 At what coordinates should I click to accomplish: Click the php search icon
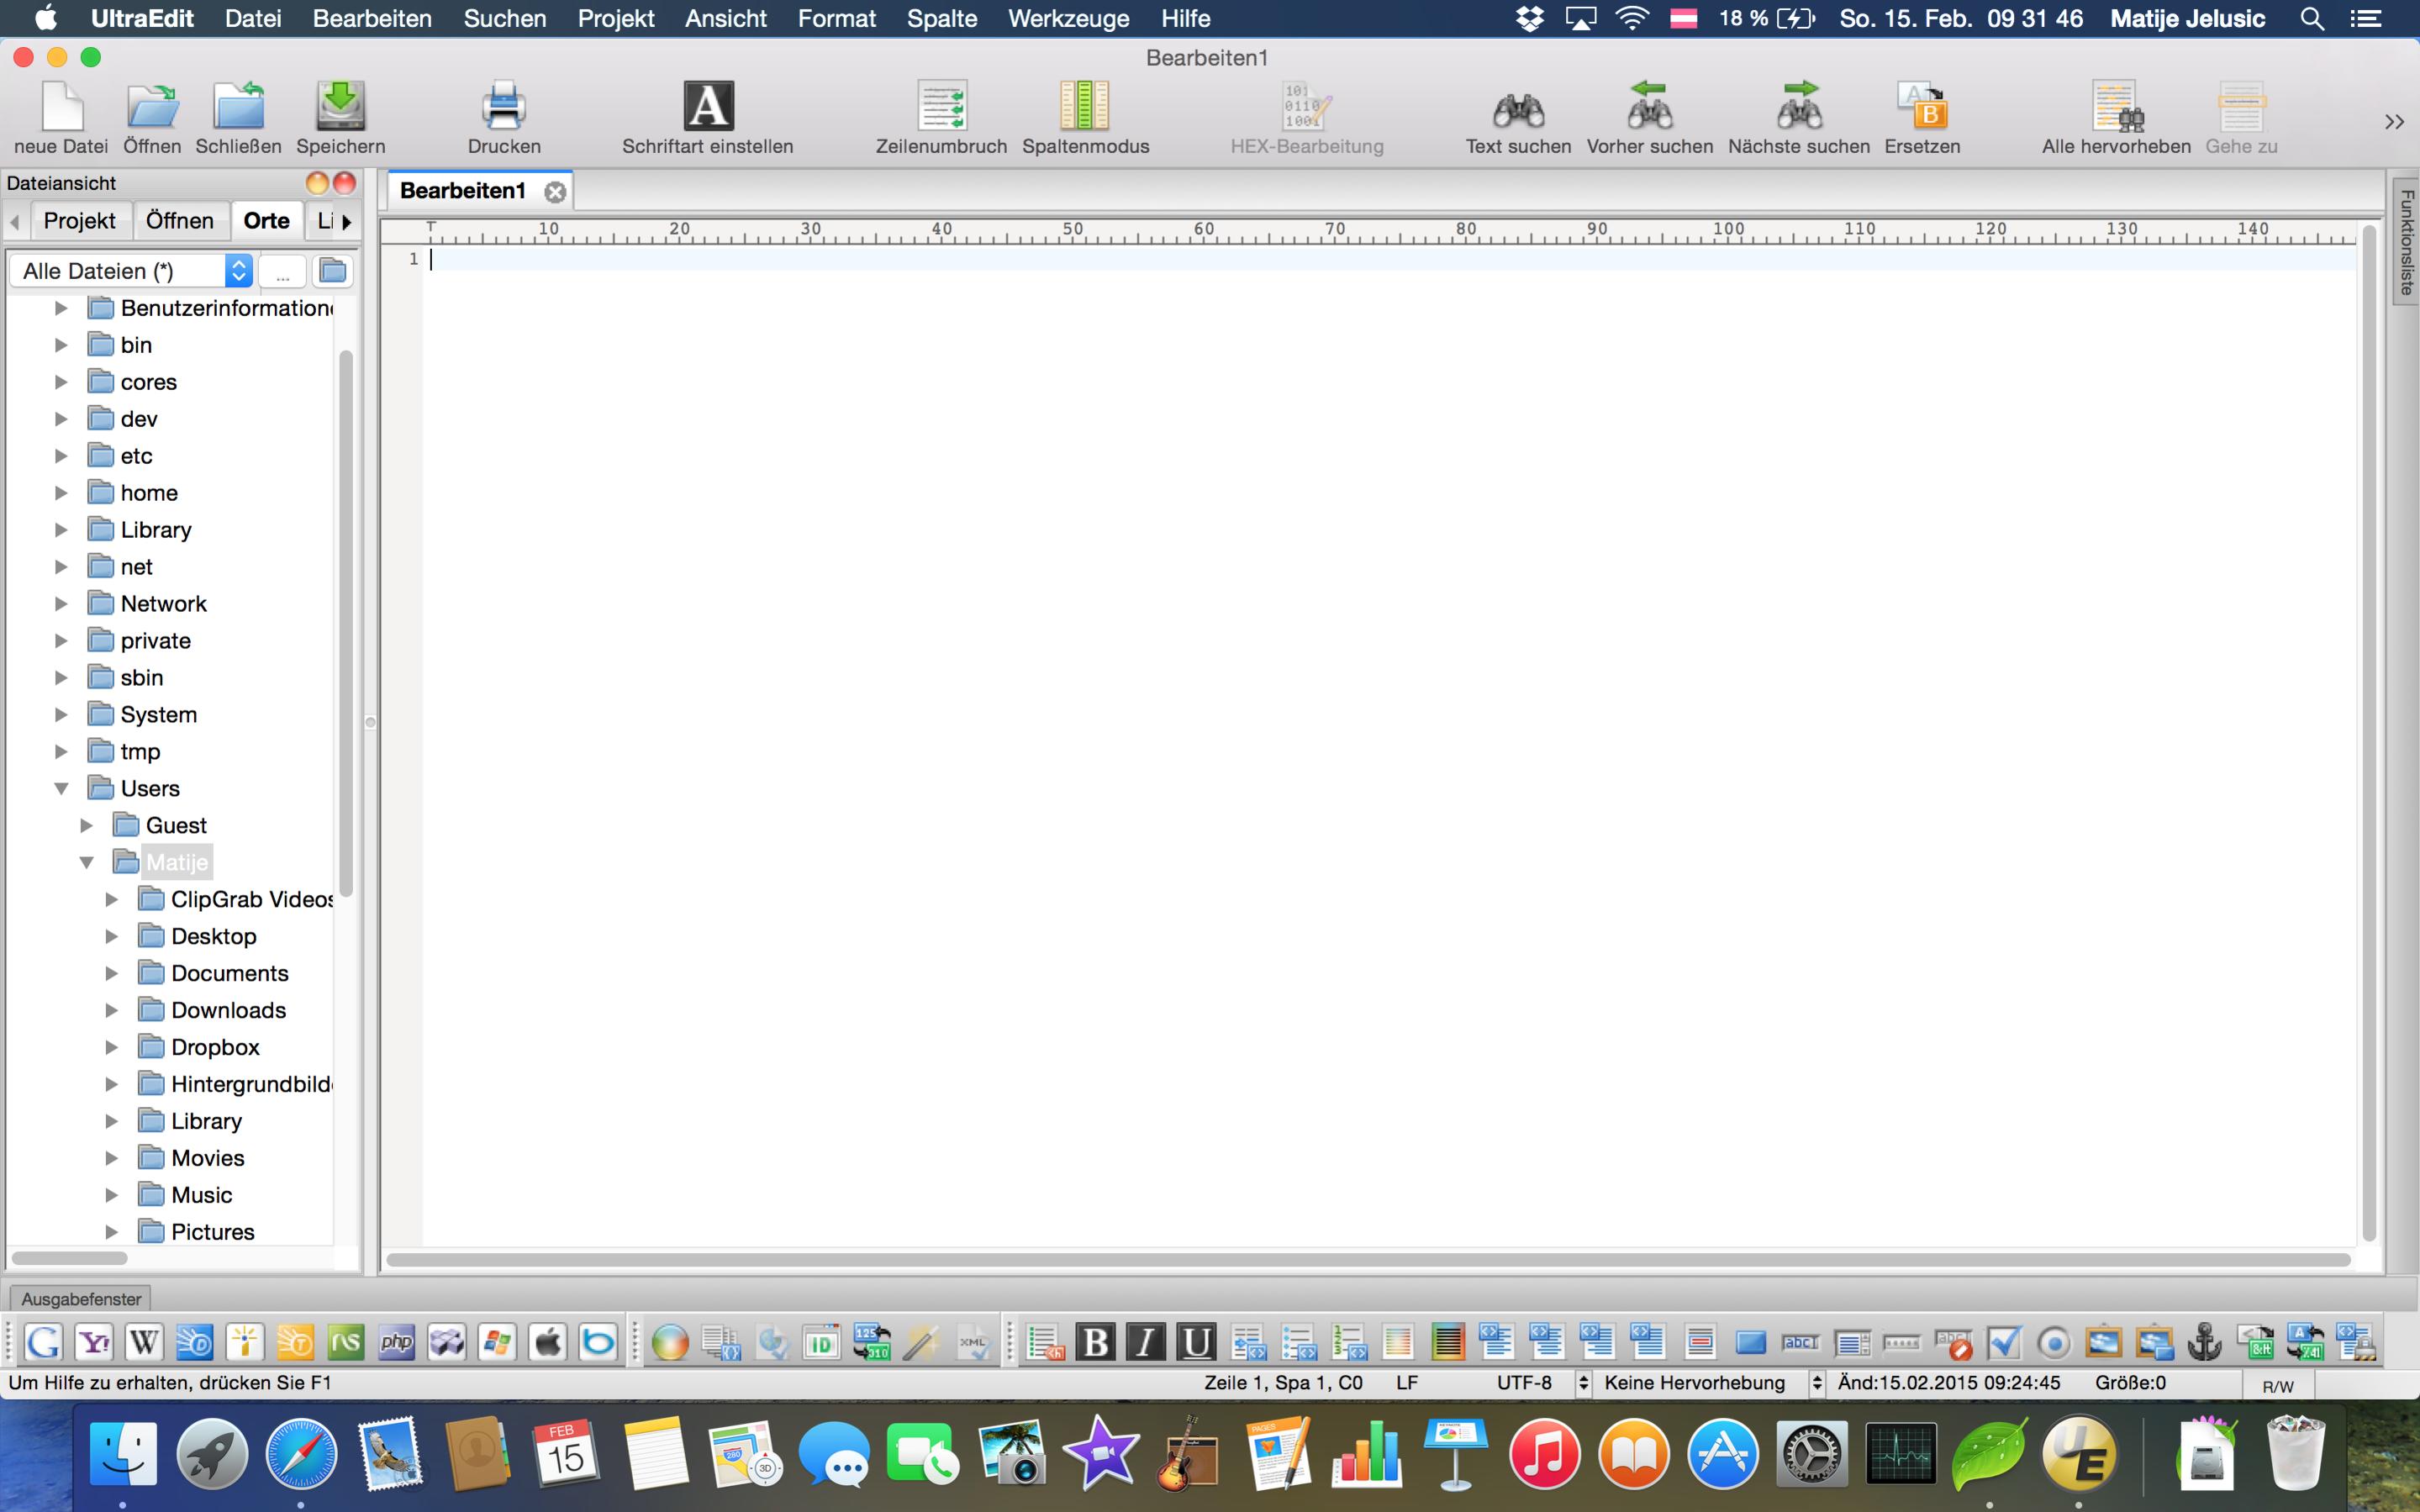396,1342
